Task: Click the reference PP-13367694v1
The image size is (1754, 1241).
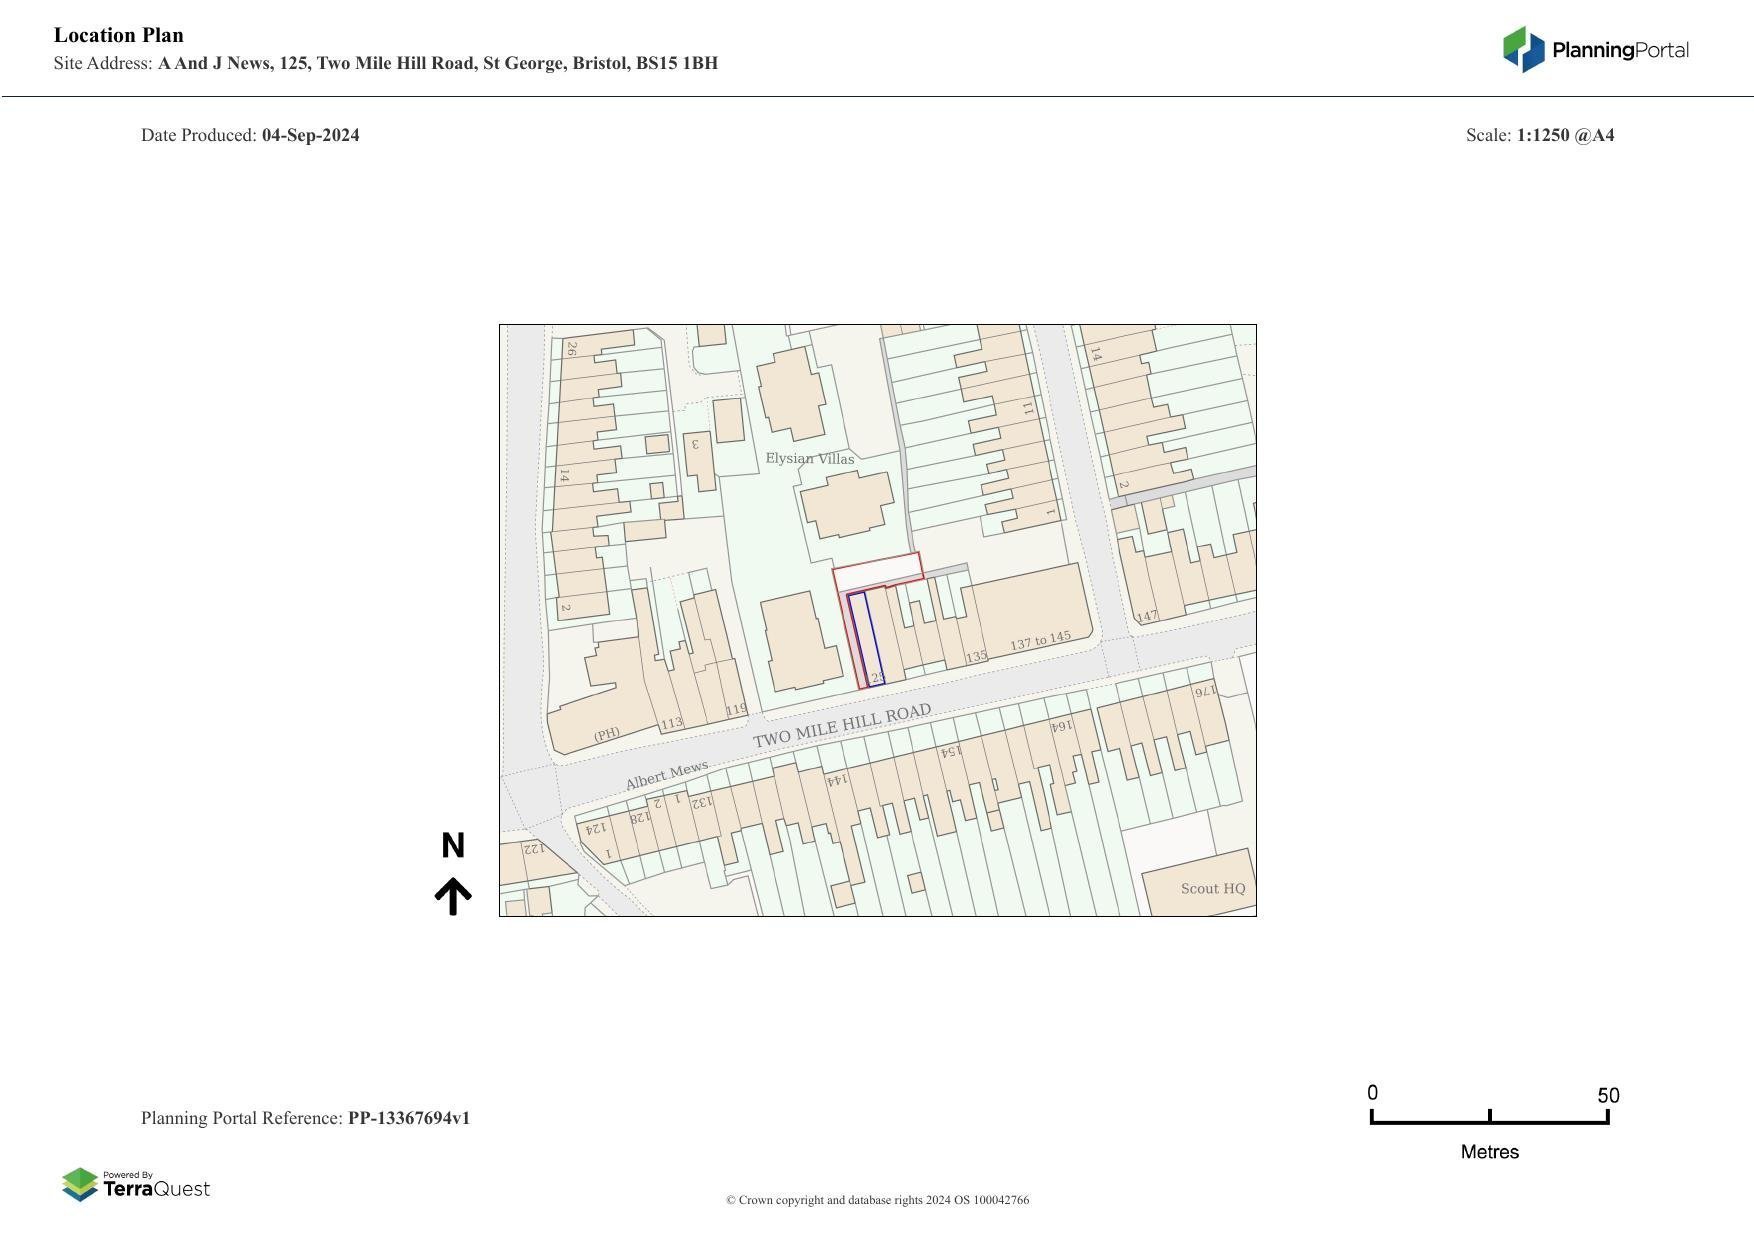Action: click(409, 1118)
